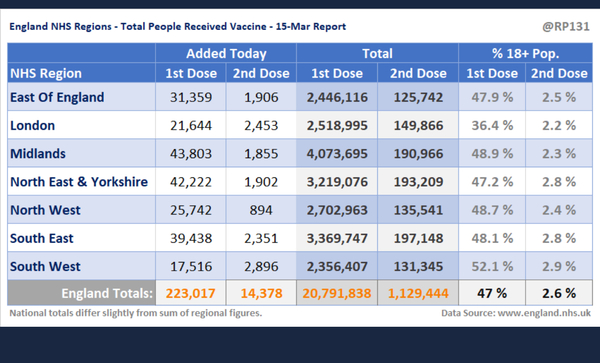
Task: Select the 193,209 cell
Action: click(x=418, y=182)
